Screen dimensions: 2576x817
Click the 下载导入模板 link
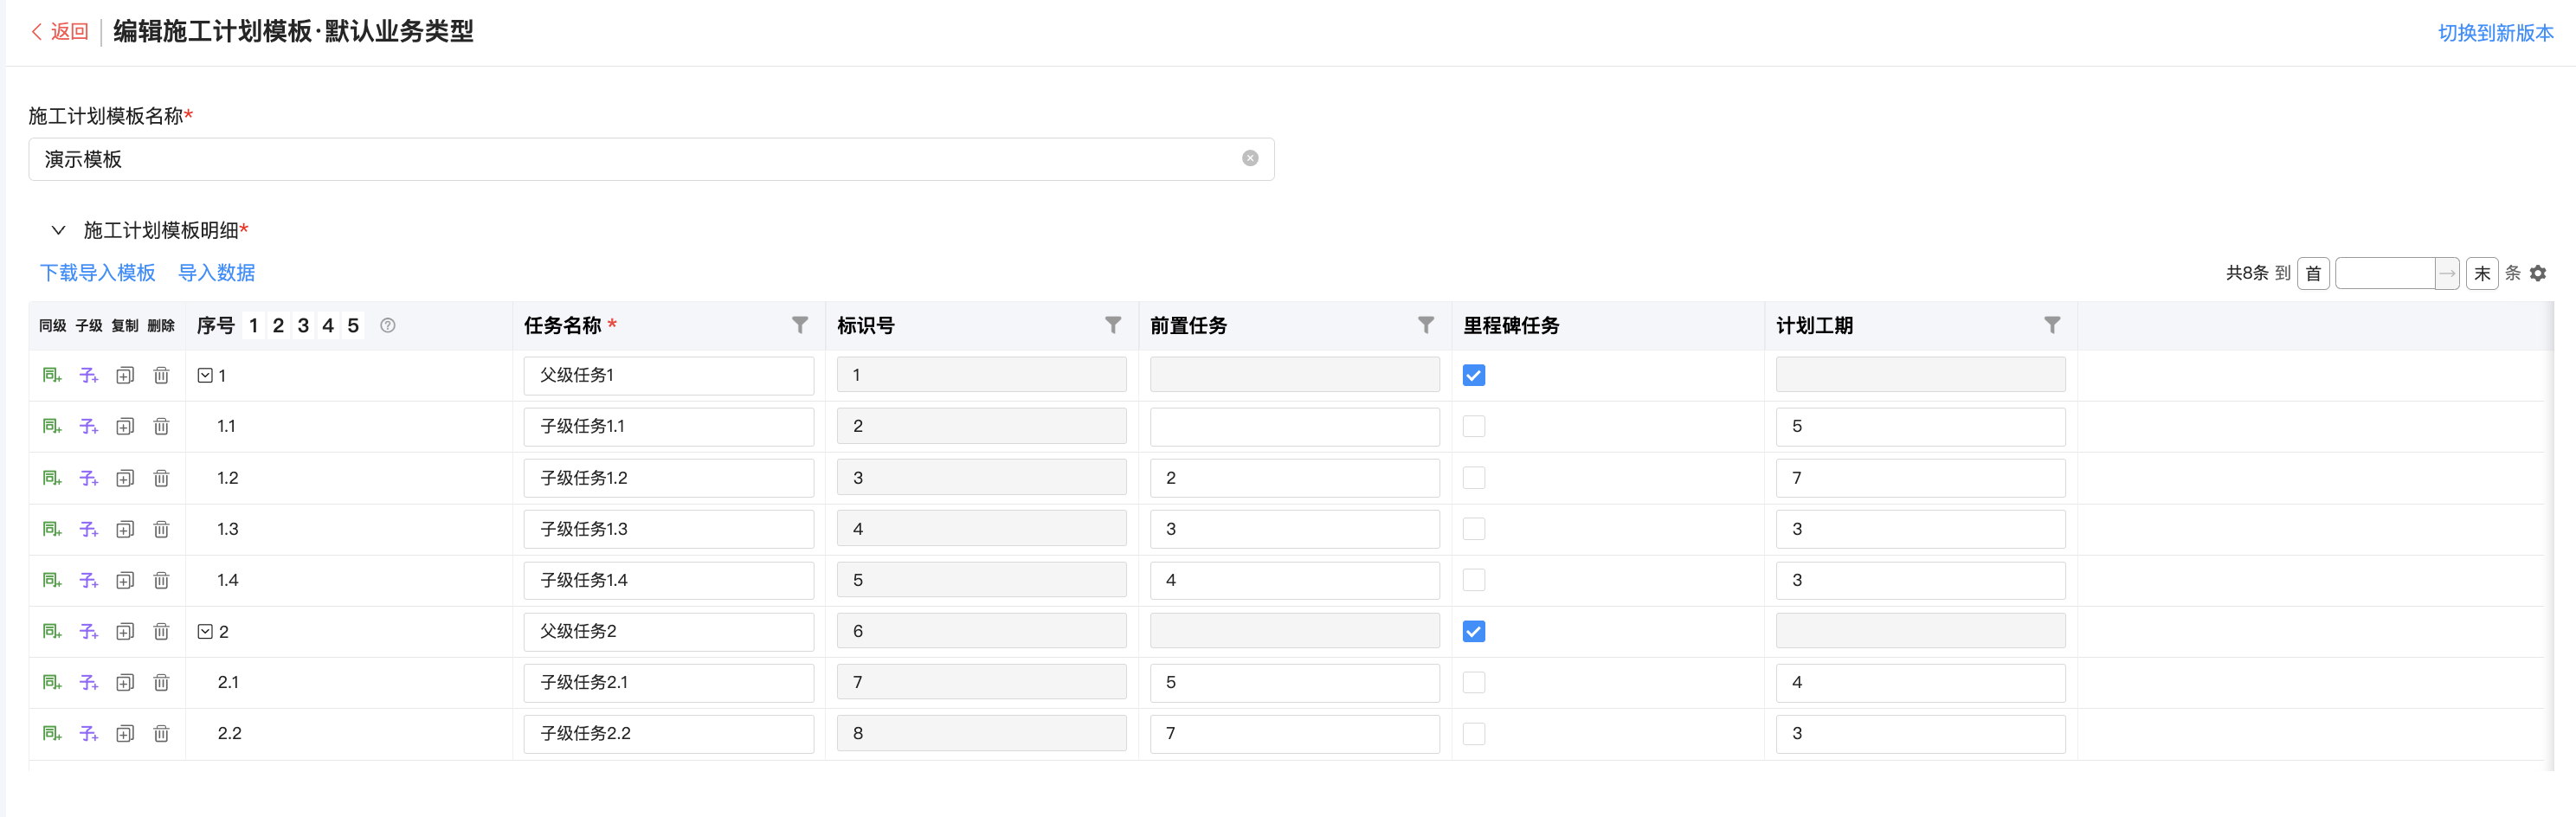[97, 273]
